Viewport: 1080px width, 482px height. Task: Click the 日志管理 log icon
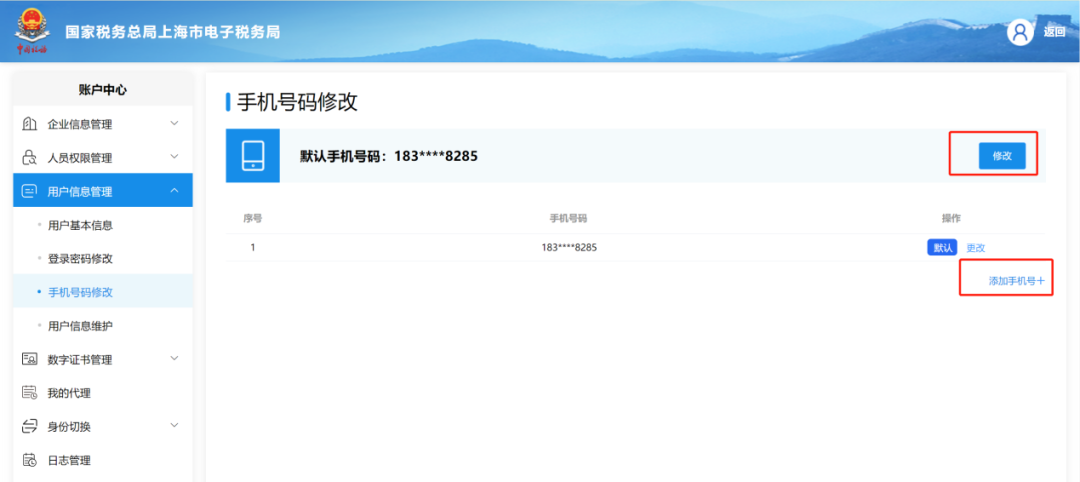coord(30,460)
